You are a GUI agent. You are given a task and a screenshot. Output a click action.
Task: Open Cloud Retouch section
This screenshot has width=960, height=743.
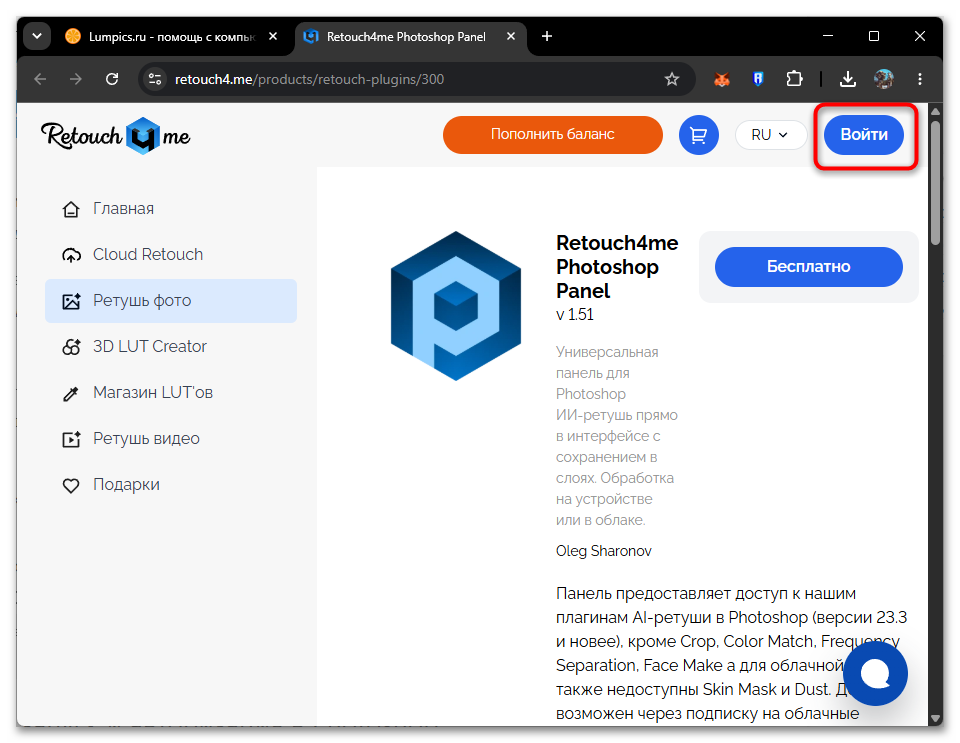pyautogui.click(x=171, y=255)
